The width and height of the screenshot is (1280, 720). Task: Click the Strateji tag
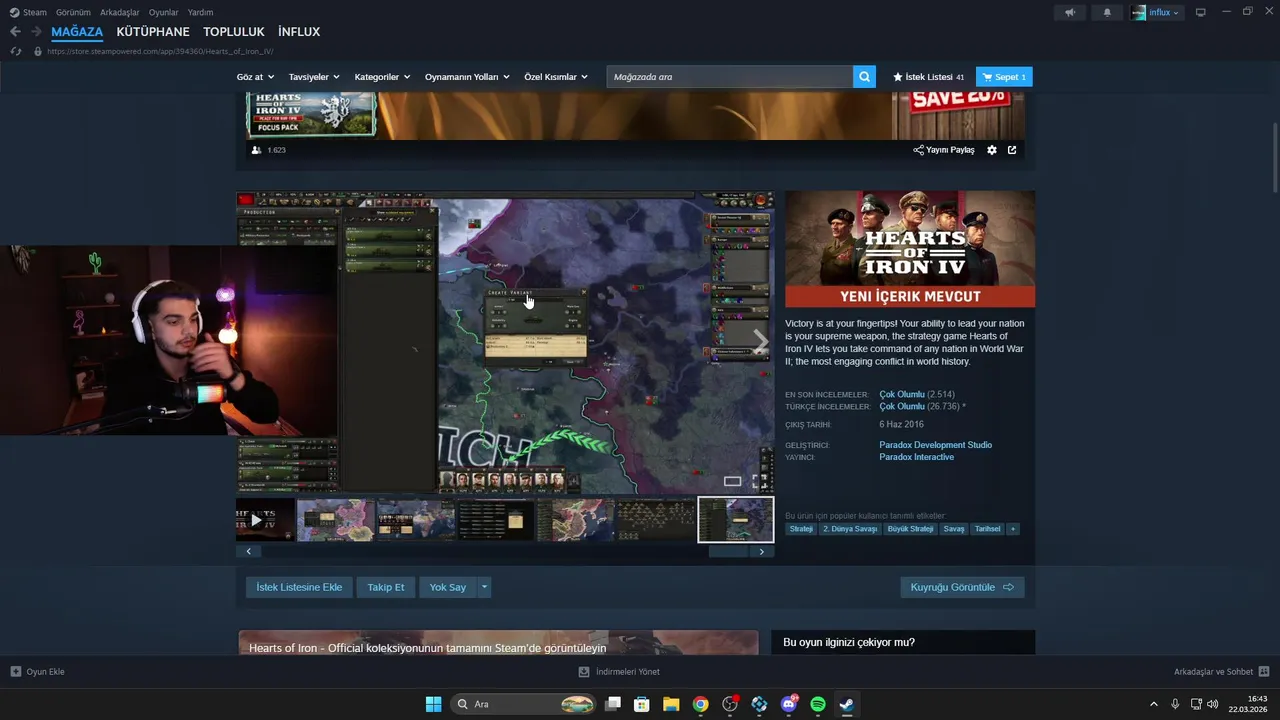click(801, 529)
